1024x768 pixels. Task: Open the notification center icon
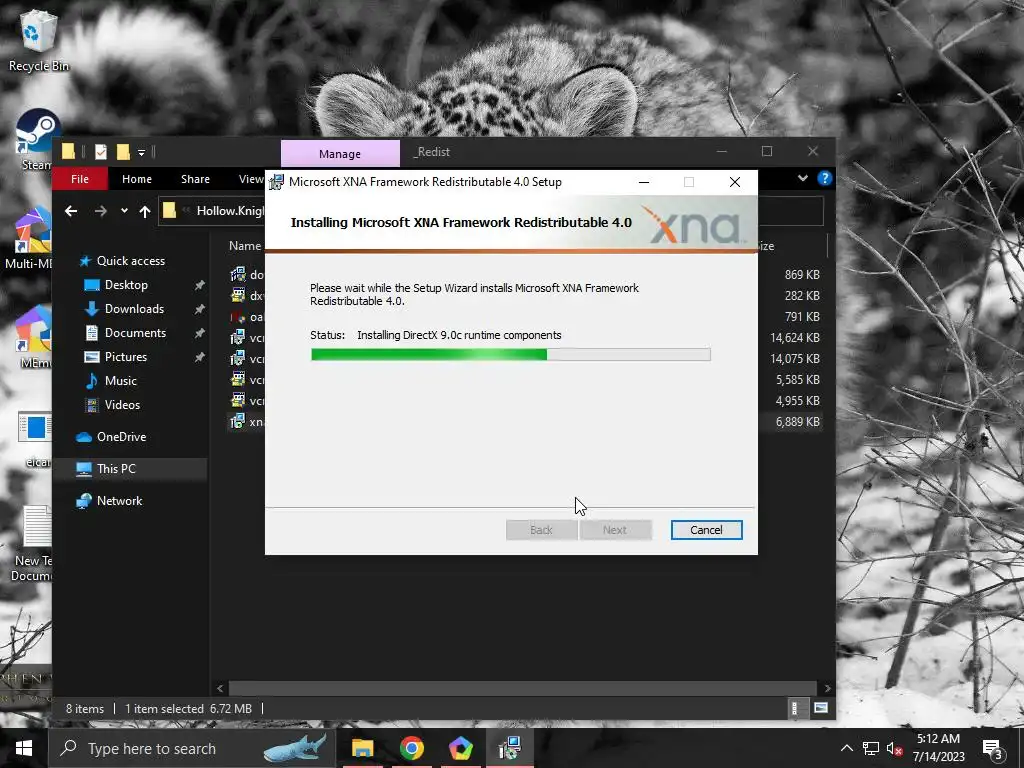[x=993, y=748]
